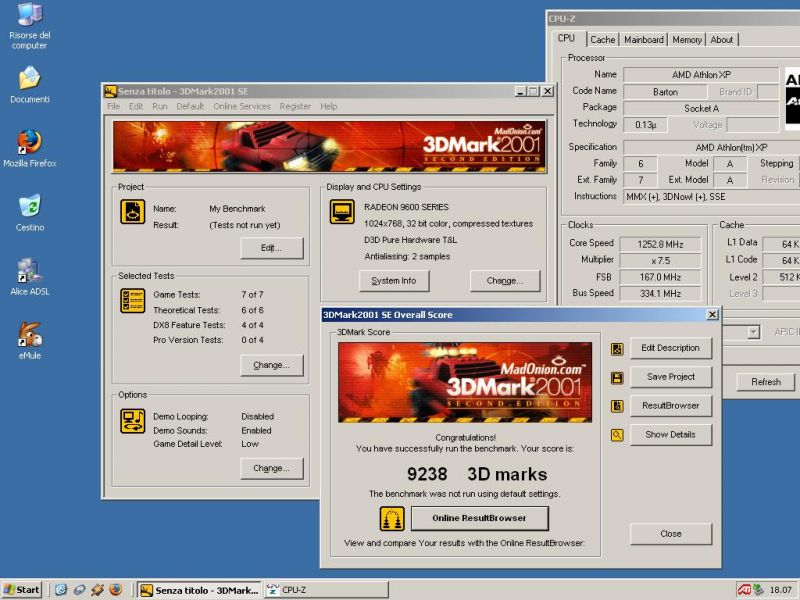Open the Default menu in 3DMark2001
Image resolution: width=800 pixels, height=600 pixels.
coord(190,106)
